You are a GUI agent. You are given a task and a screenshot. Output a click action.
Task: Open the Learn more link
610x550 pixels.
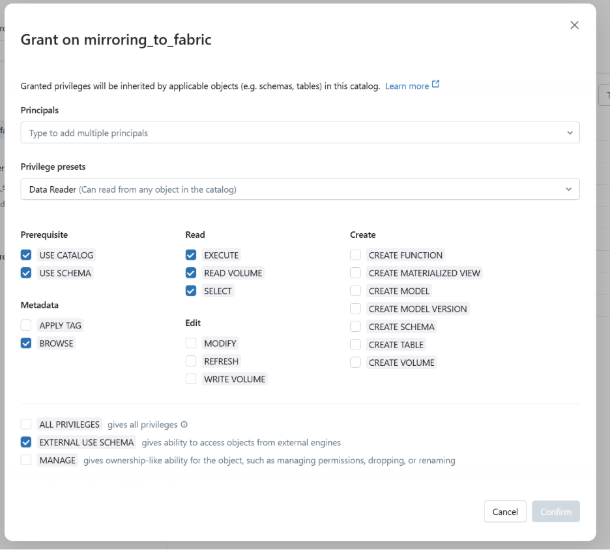pyautogui.click(x=407, y=86)
